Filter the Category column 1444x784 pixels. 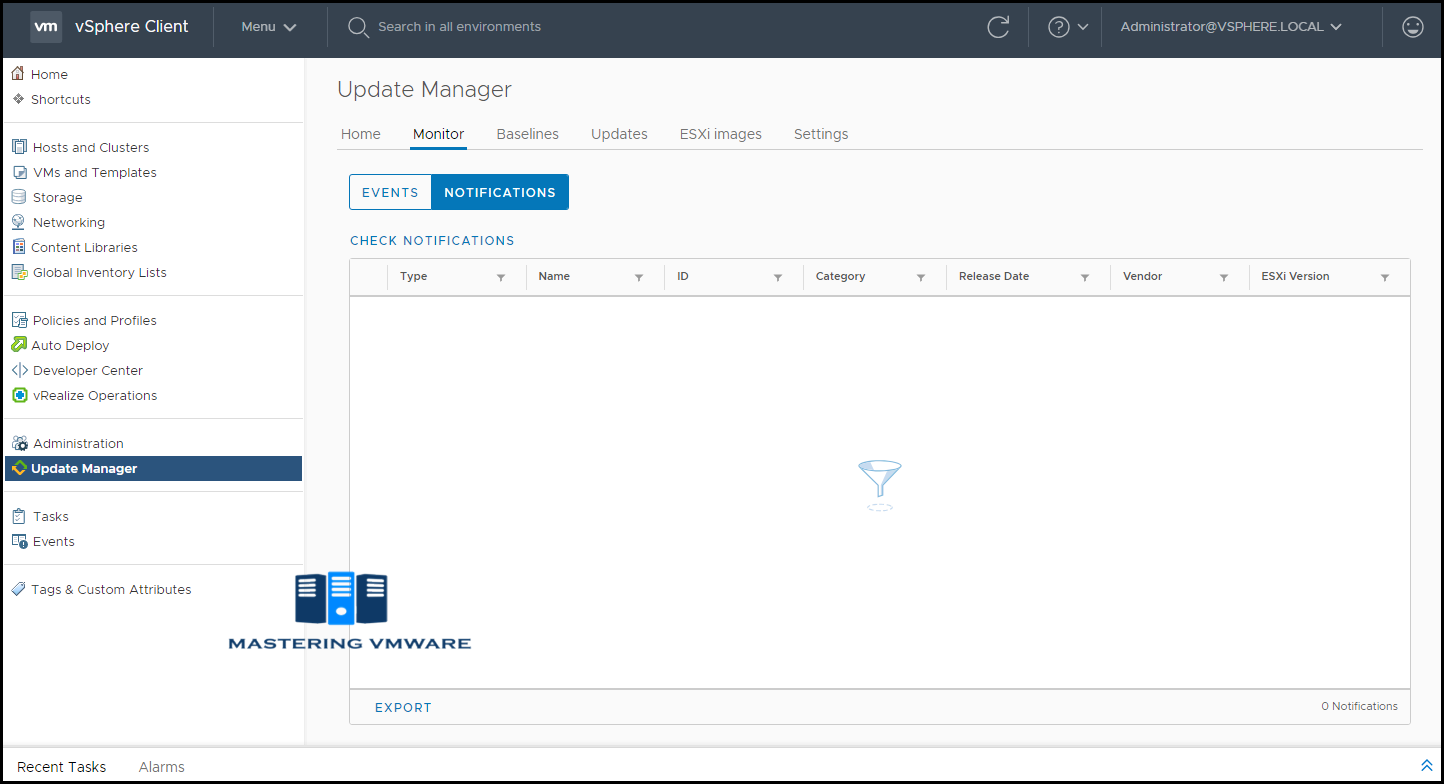(921, 278)
